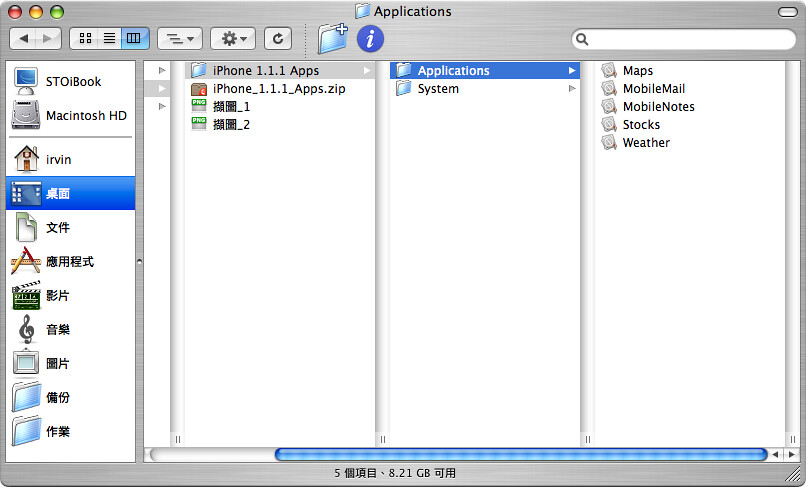Select the iPhone 1.1.1 Apps folder

point(265,71)
